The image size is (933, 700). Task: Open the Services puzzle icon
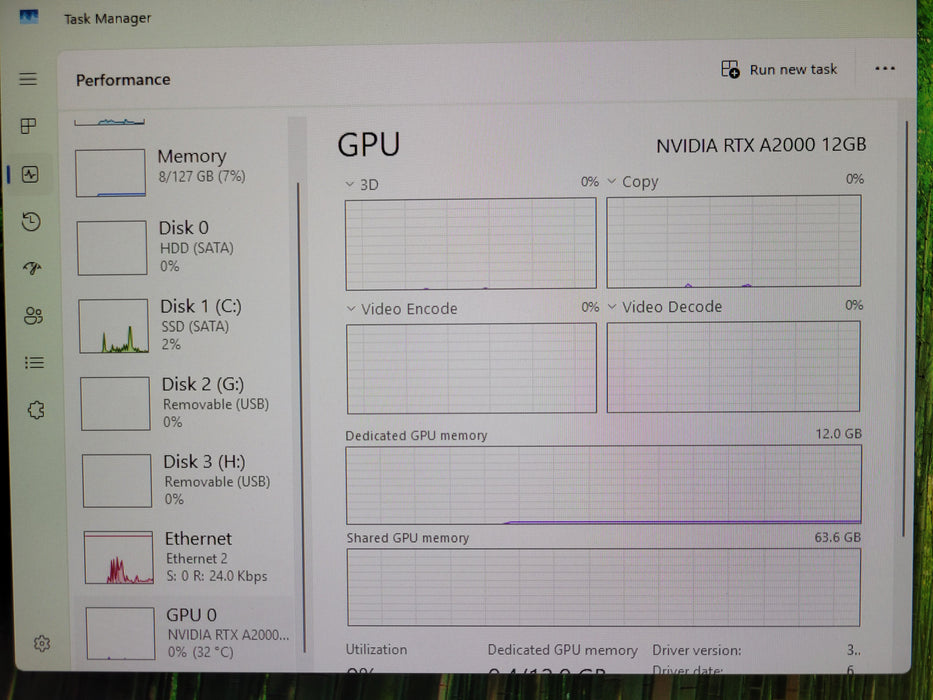point(36,410)
